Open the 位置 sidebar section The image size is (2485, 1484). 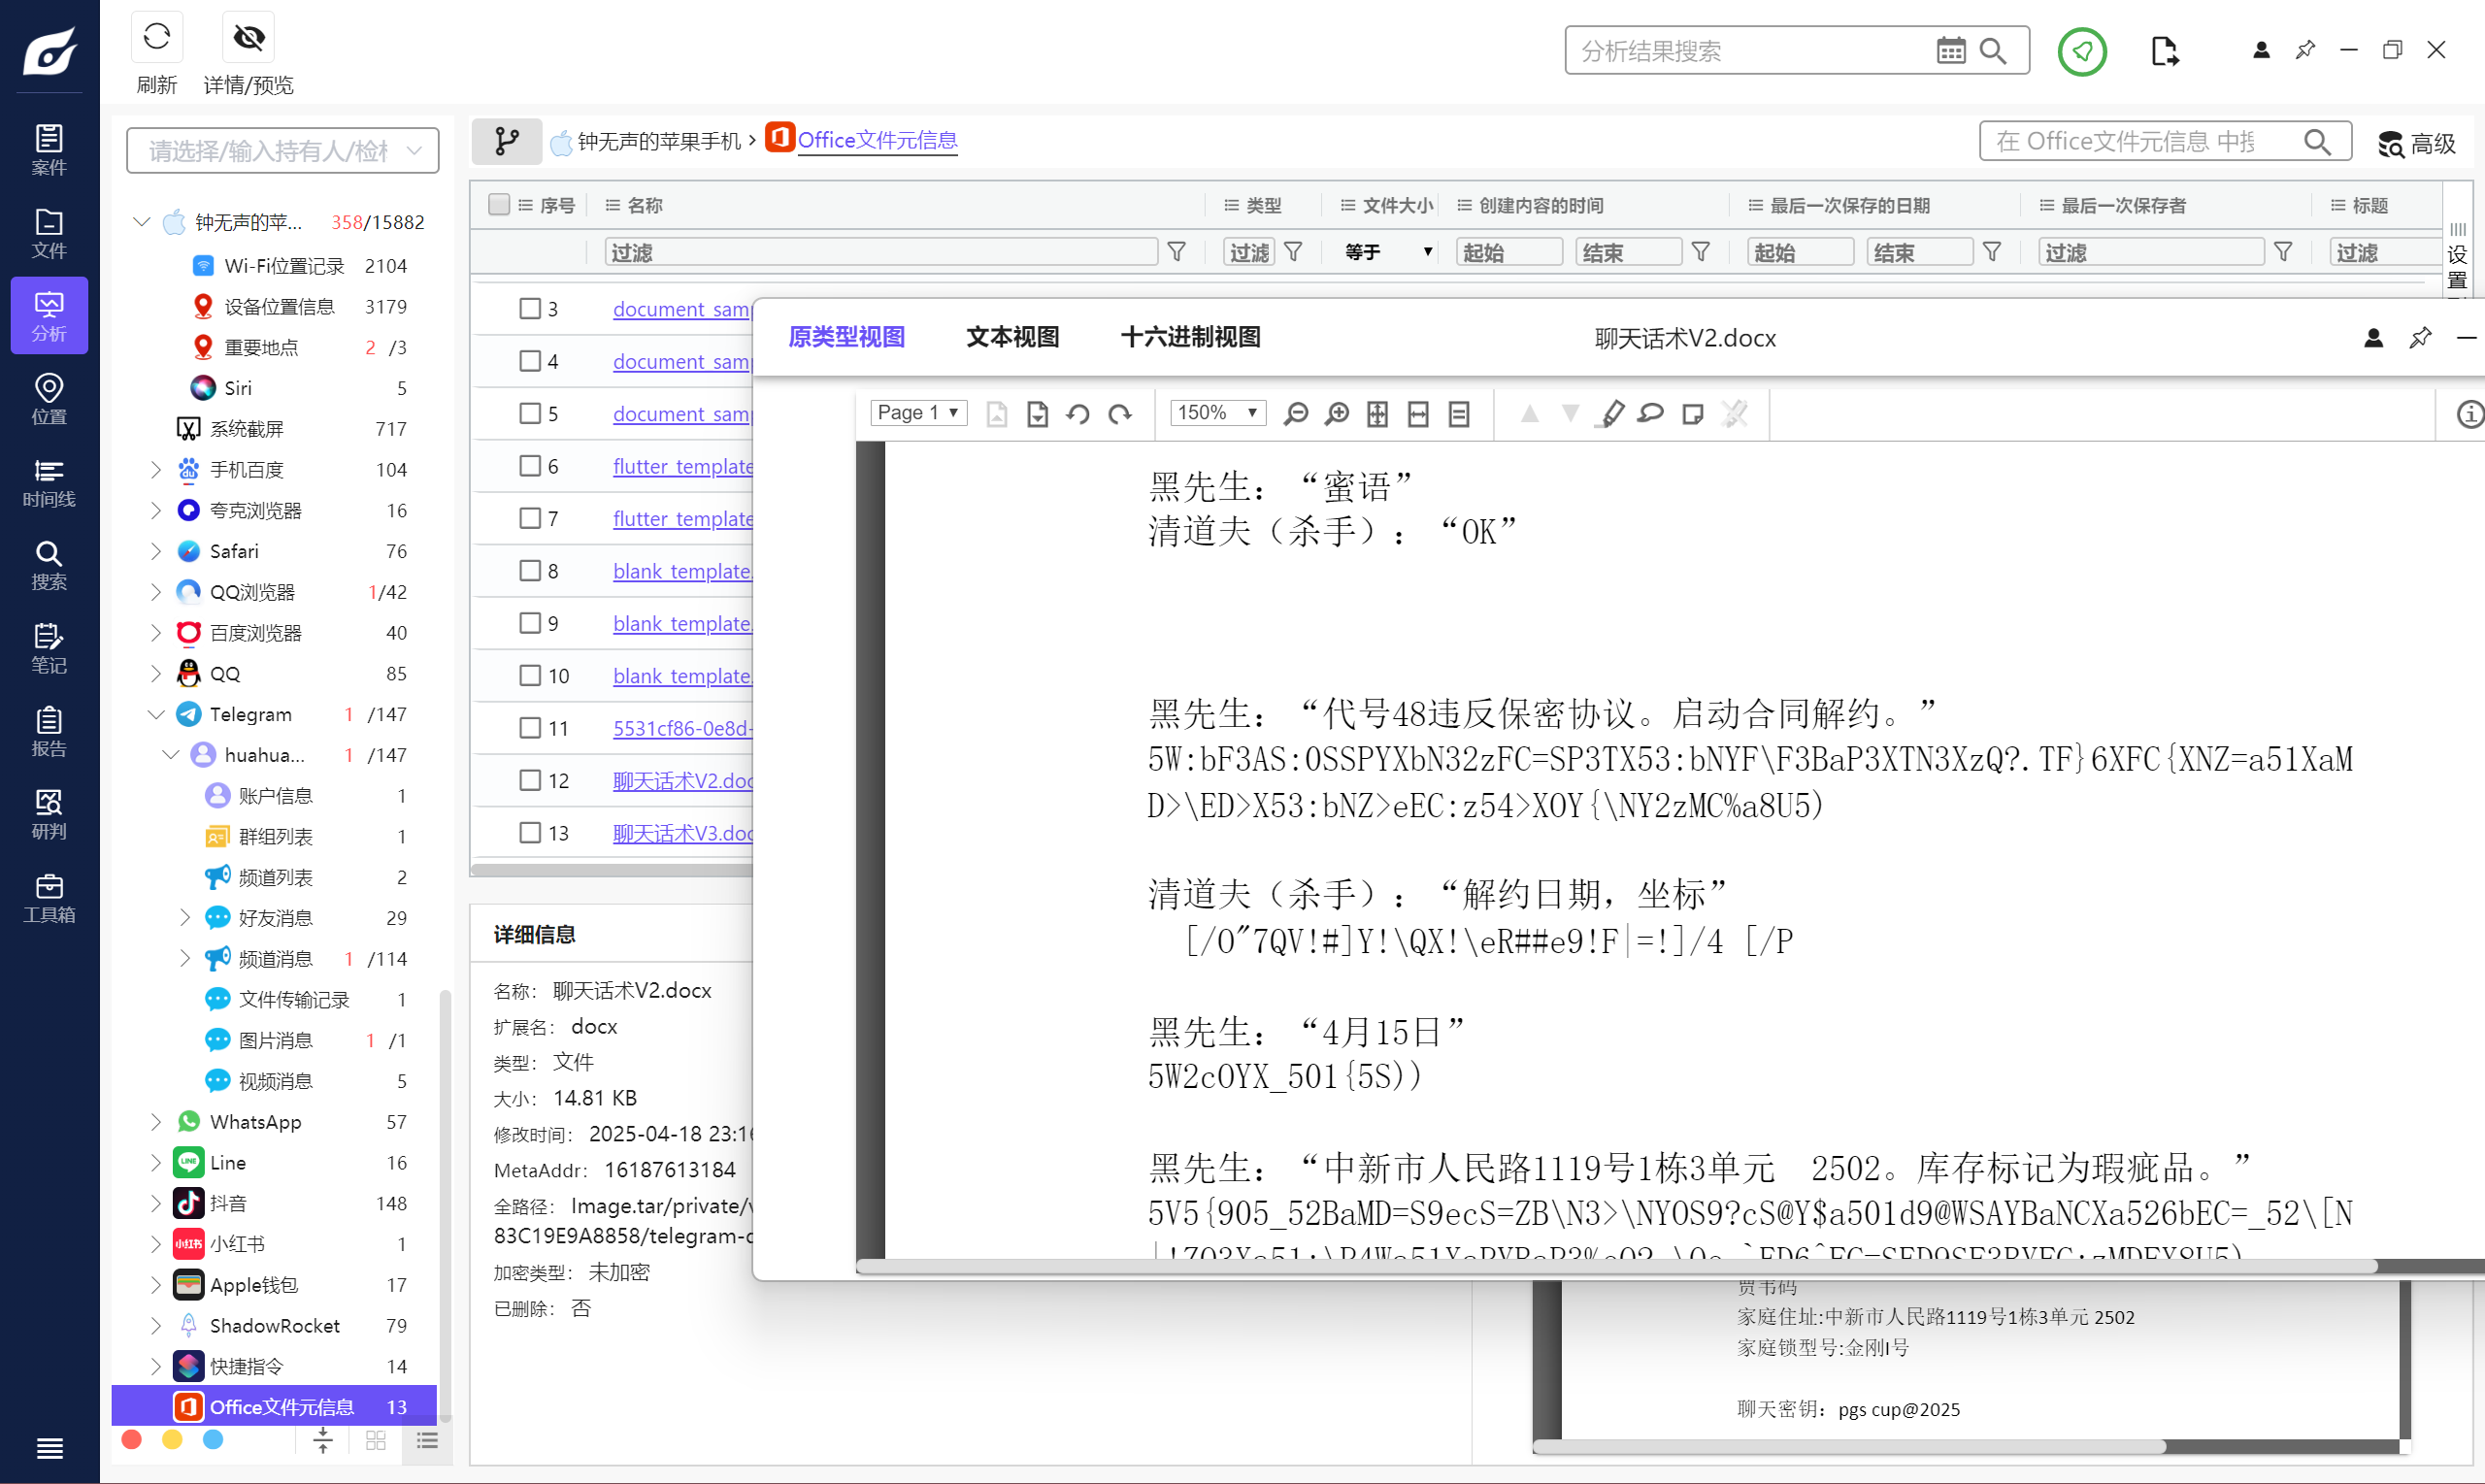[49, 399]
